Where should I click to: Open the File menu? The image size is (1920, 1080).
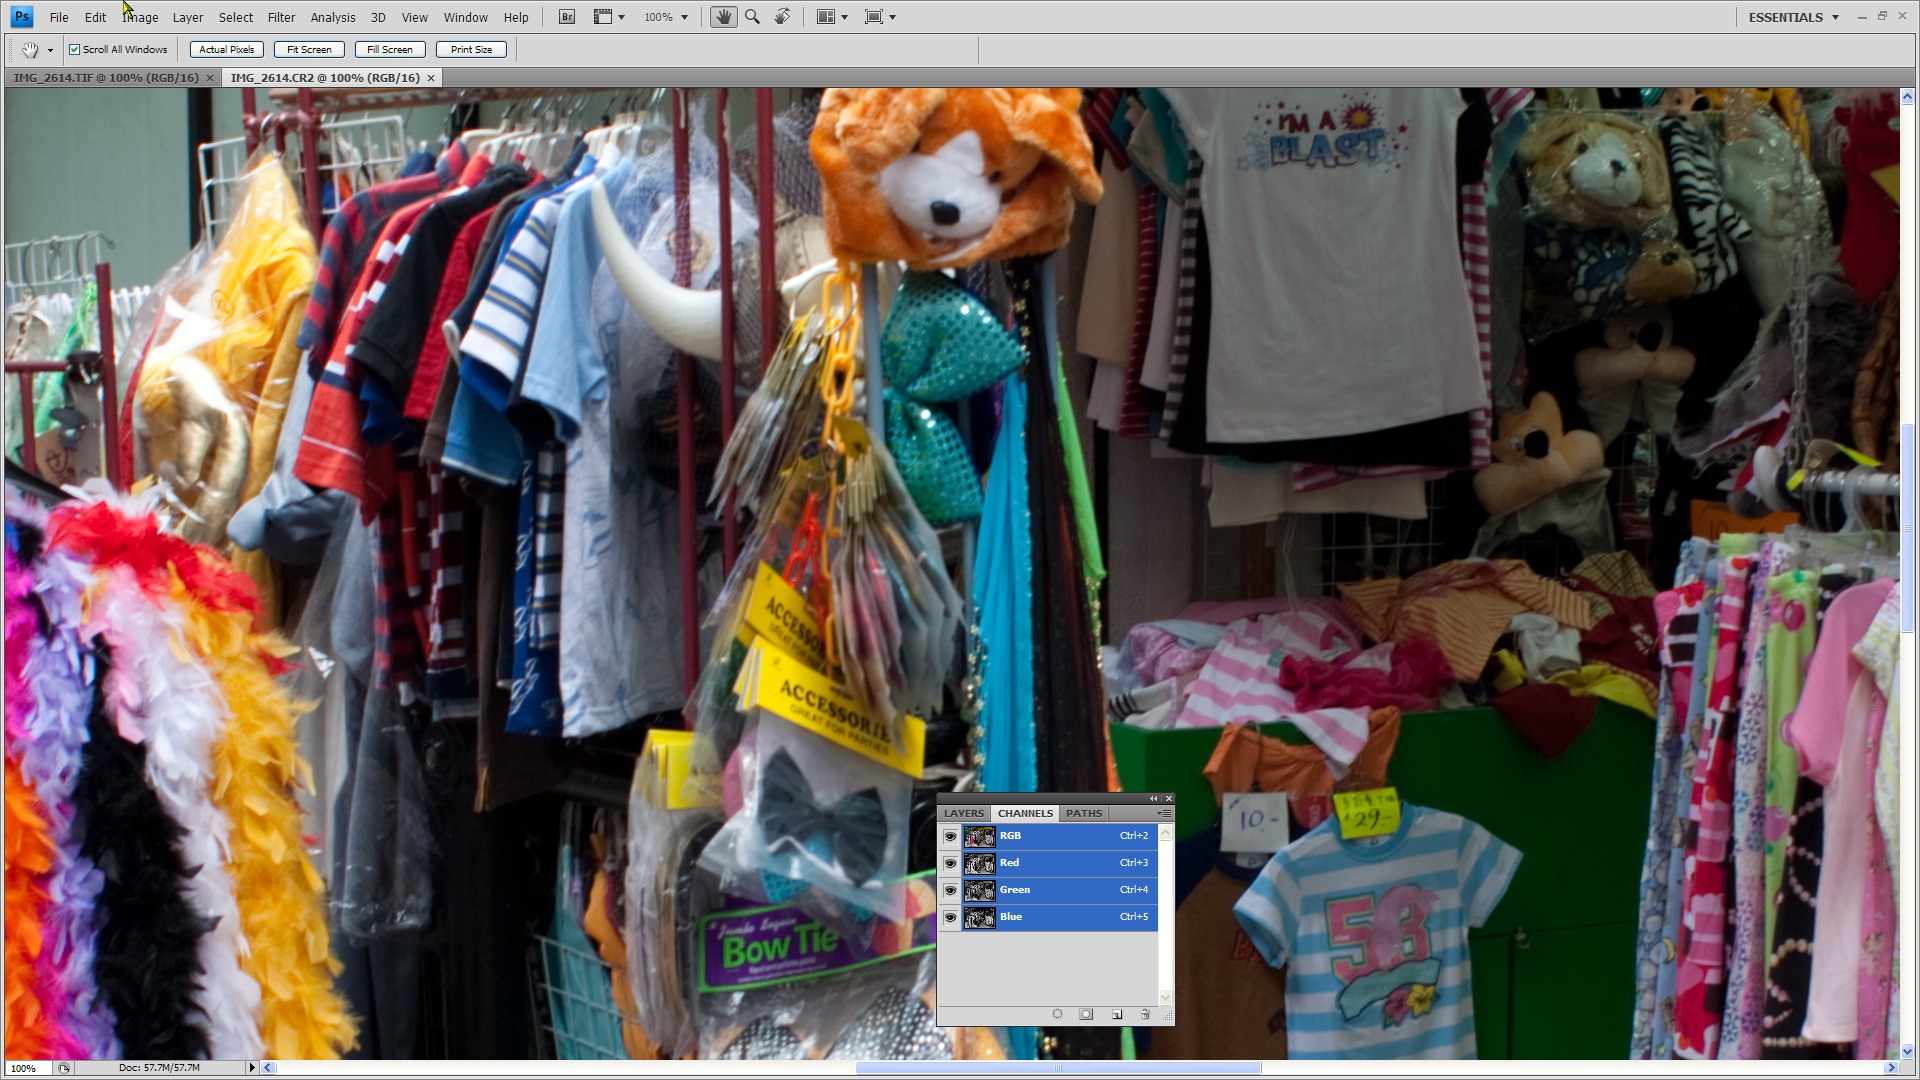click(59, 17)
